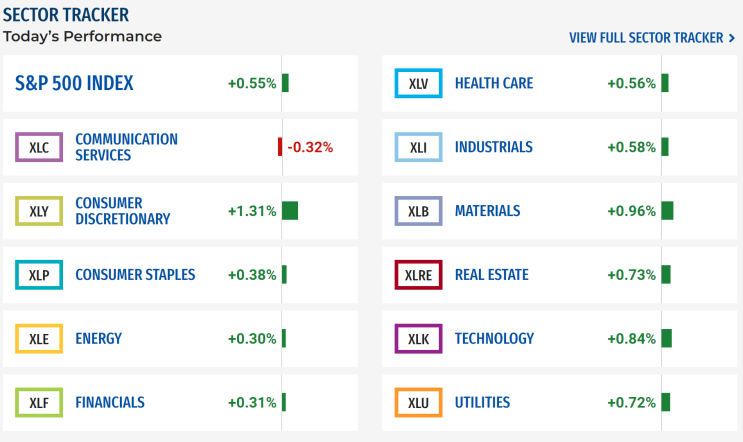Select the XLV ticker badge
This screenshot has height=442, width=743.
tap(418, 83)
